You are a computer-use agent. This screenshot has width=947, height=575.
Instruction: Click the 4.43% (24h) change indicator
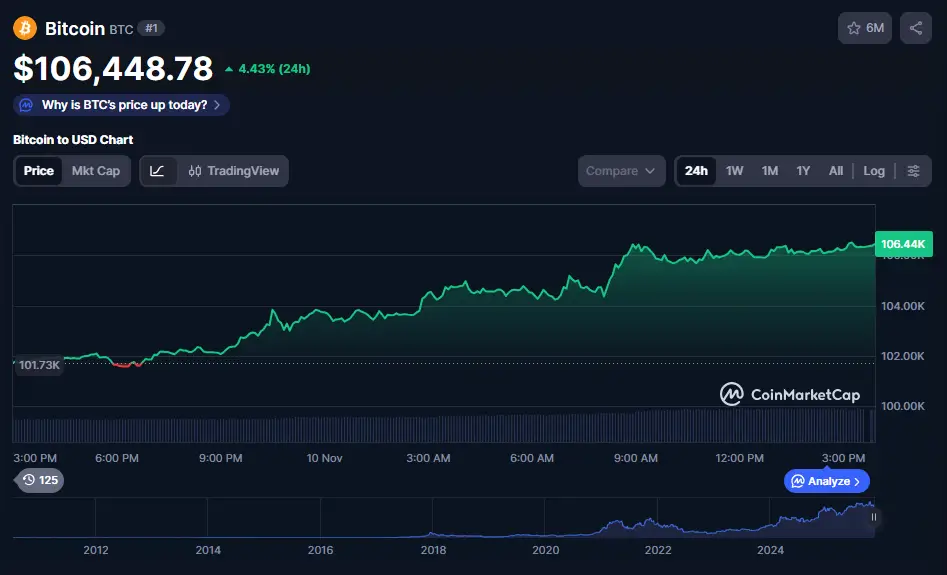tap(268, 69)
